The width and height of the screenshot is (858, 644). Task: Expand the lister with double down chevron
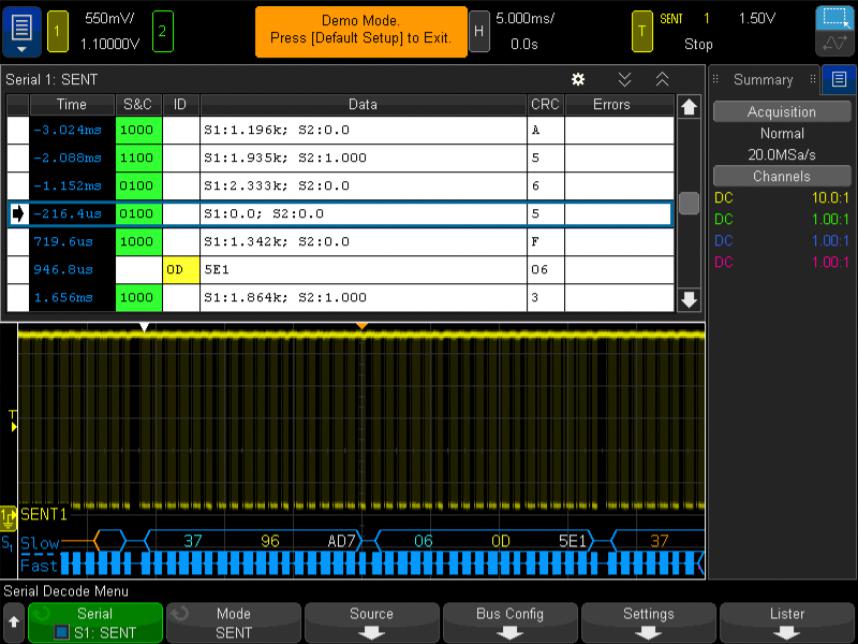click(625, 79)
